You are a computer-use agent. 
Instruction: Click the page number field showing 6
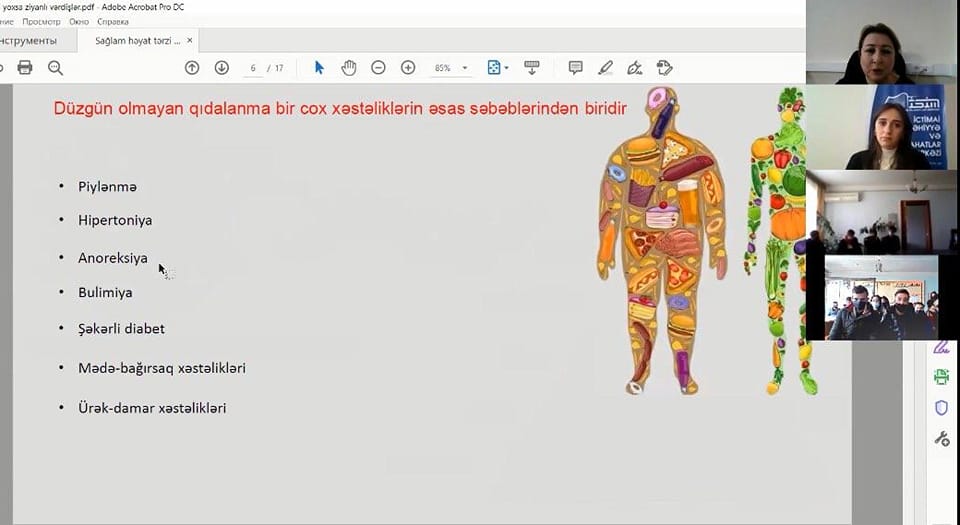tap(253, 68)
